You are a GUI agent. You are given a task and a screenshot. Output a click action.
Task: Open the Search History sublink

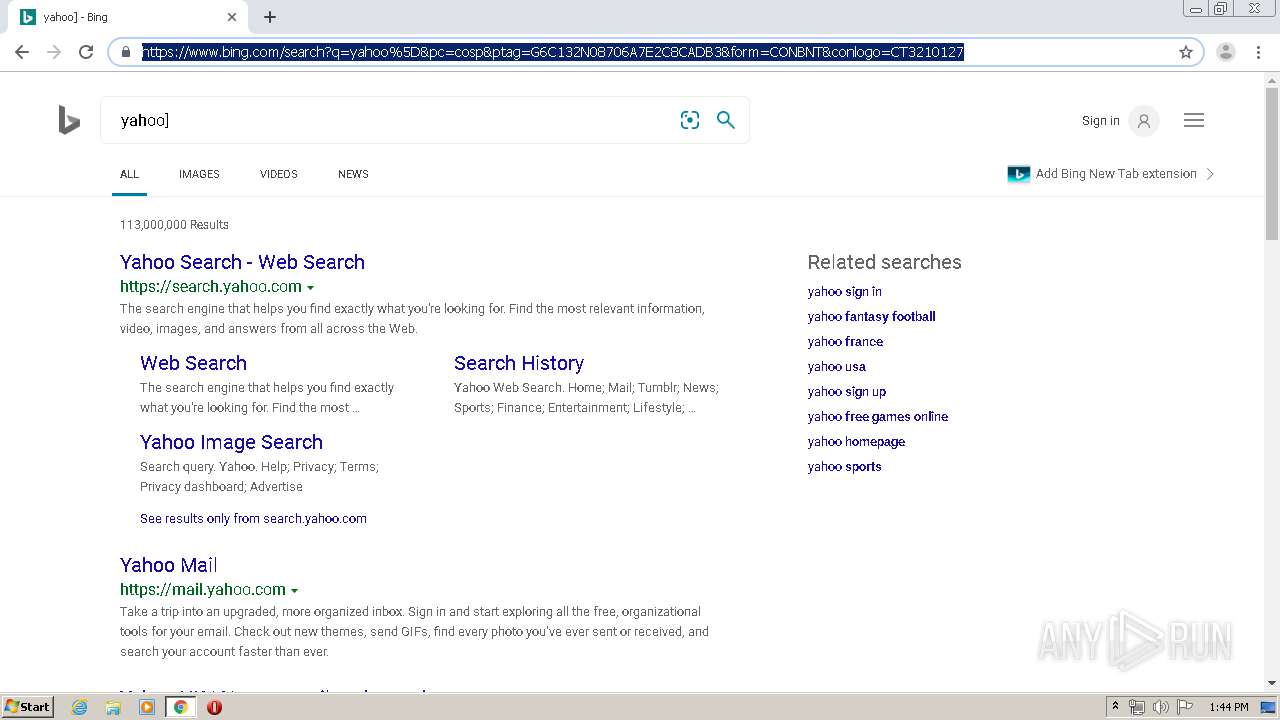click(519, 363)
